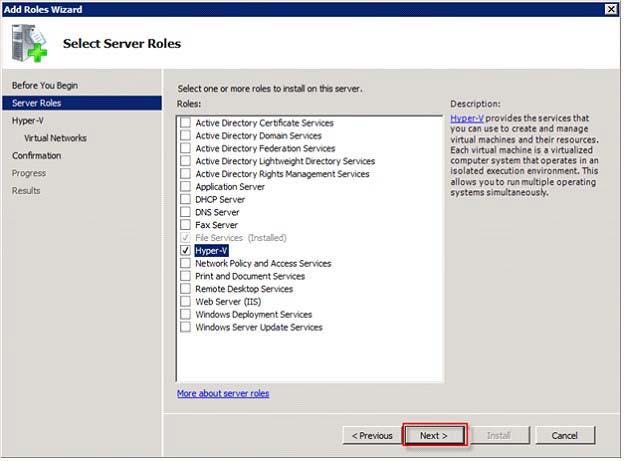625x461 pixels.
Task: Check the Web Server (IIS) checkbox
Action: click(x=185, y=301)
